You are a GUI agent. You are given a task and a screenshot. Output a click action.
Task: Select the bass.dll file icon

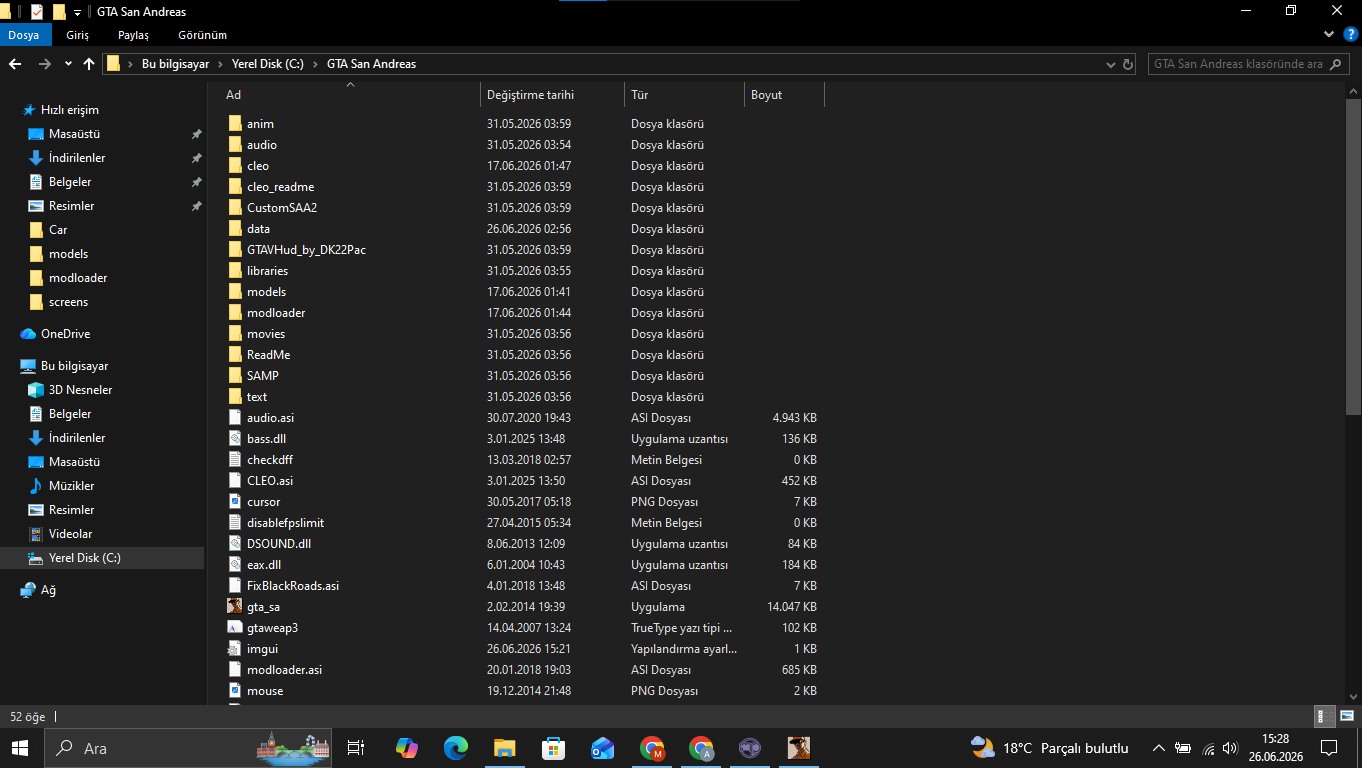[x=235, y=439]
